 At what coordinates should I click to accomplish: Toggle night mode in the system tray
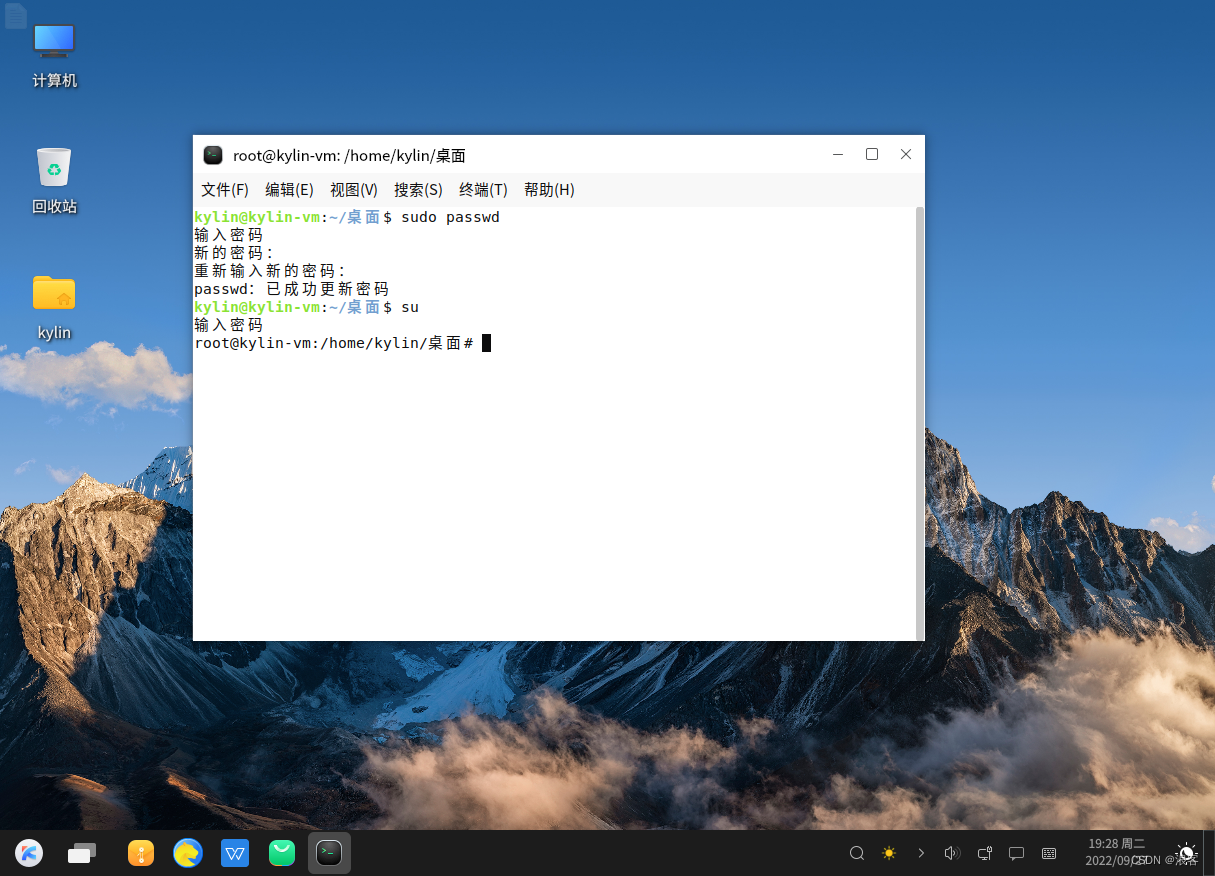1186,853
